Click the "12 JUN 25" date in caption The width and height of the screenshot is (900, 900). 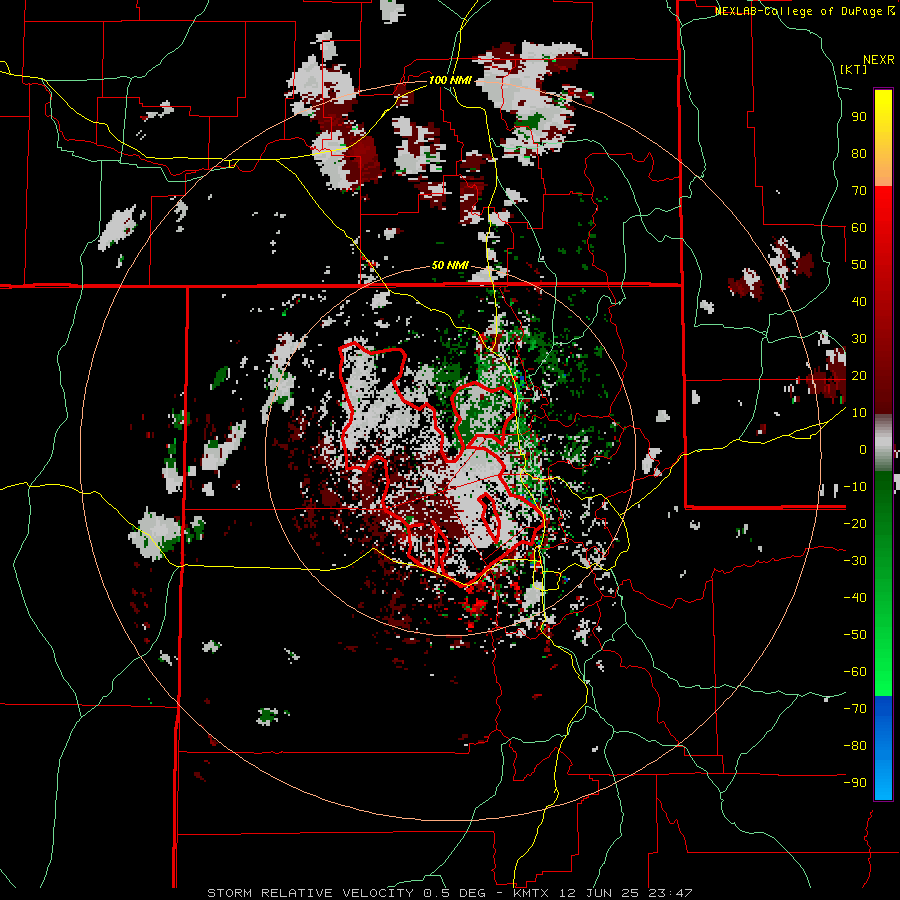pos(598,893)
